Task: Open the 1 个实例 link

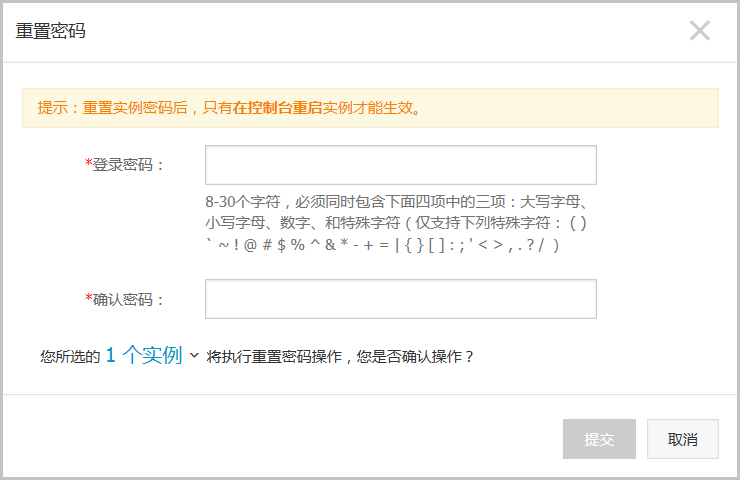Action: click(143, 355)
